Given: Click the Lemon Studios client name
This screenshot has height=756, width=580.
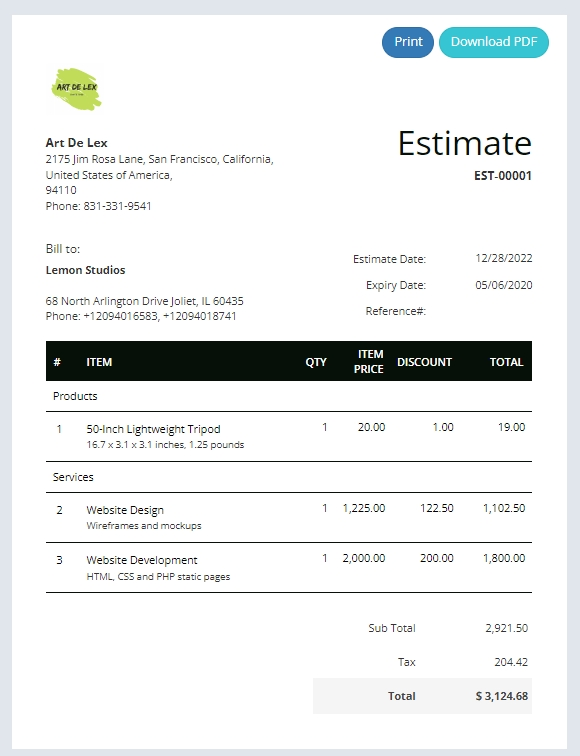Looking at the screenshot, I should pos(85,270).
